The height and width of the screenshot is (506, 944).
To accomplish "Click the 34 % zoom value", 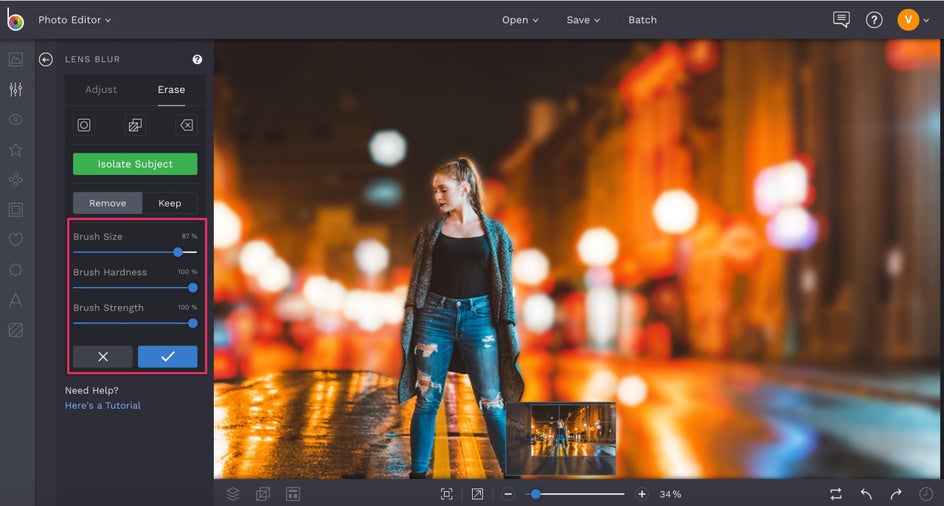I will [670, 494].
